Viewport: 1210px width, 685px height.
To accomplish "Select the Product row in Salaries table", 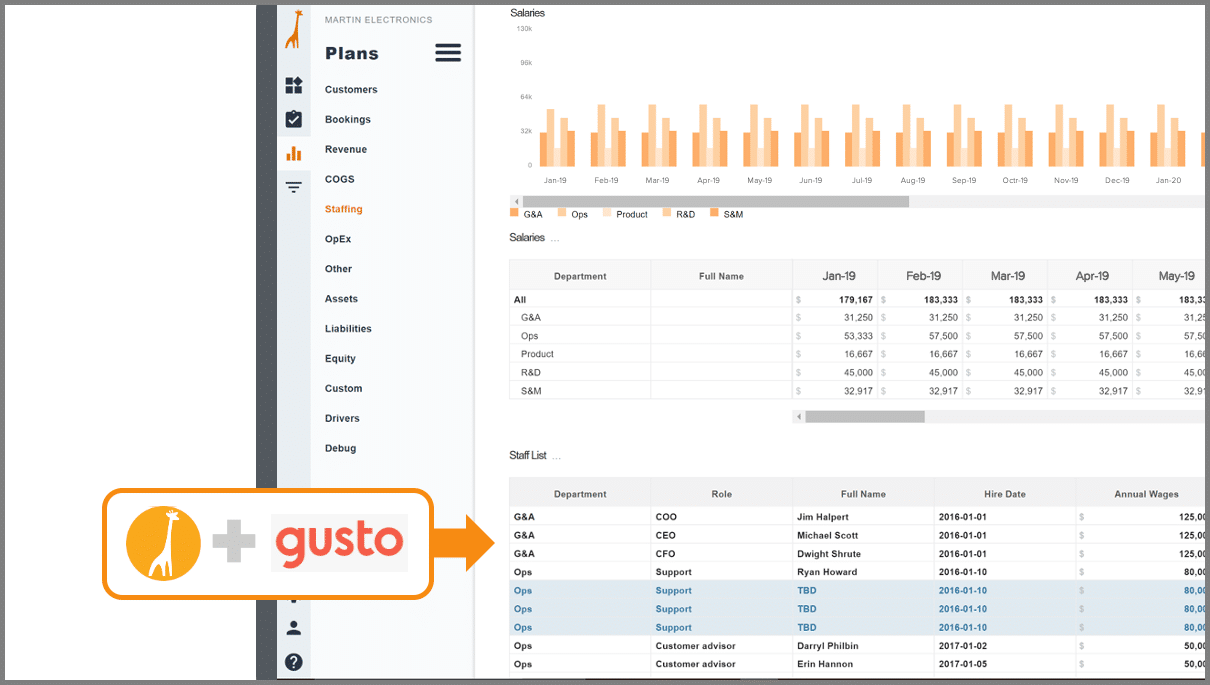I will [x=857, y=354].
